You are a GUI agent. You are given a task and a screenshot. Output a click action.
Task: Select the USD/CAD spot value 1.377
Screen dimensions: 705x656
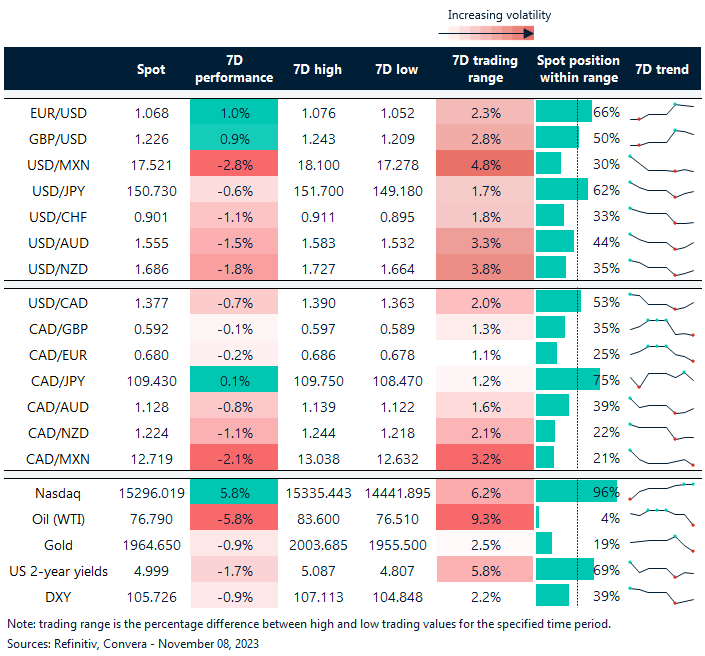tap(150, 302)
